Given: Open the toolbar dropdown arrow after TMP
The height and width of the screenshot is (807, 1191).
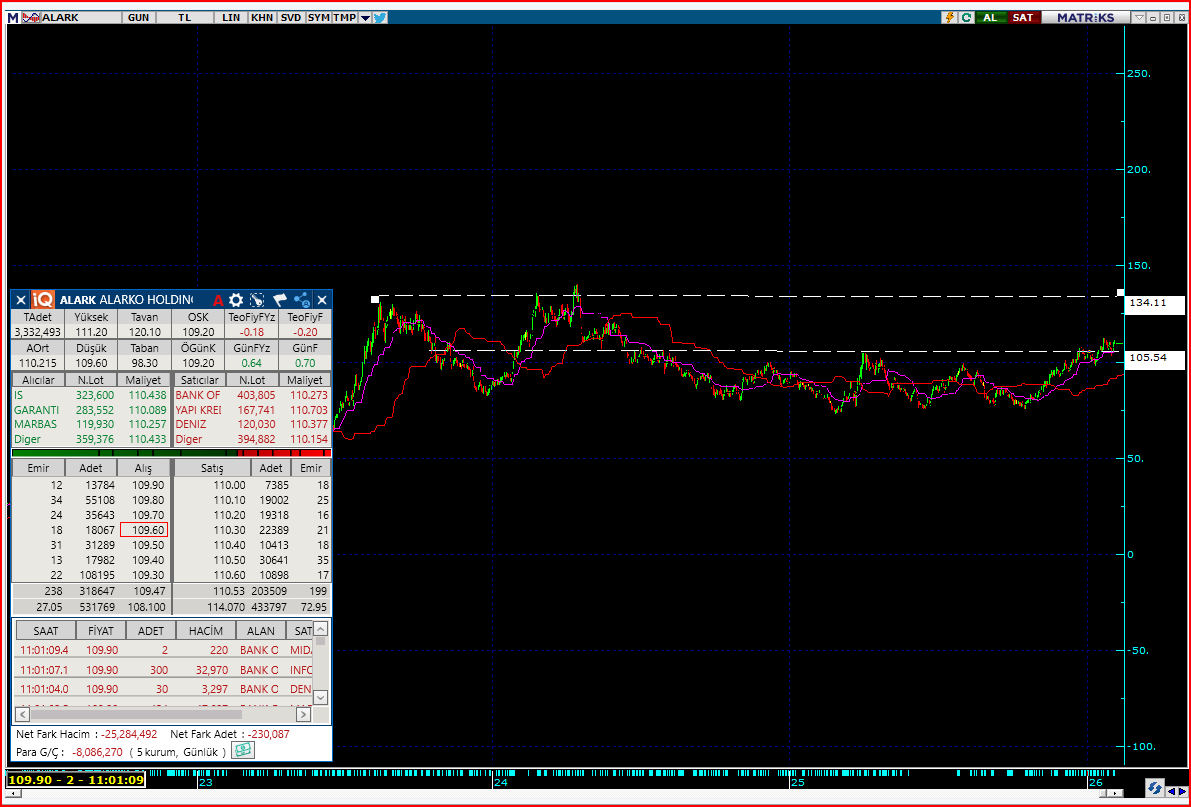Looking at the screenshot, I should point(365,17).
